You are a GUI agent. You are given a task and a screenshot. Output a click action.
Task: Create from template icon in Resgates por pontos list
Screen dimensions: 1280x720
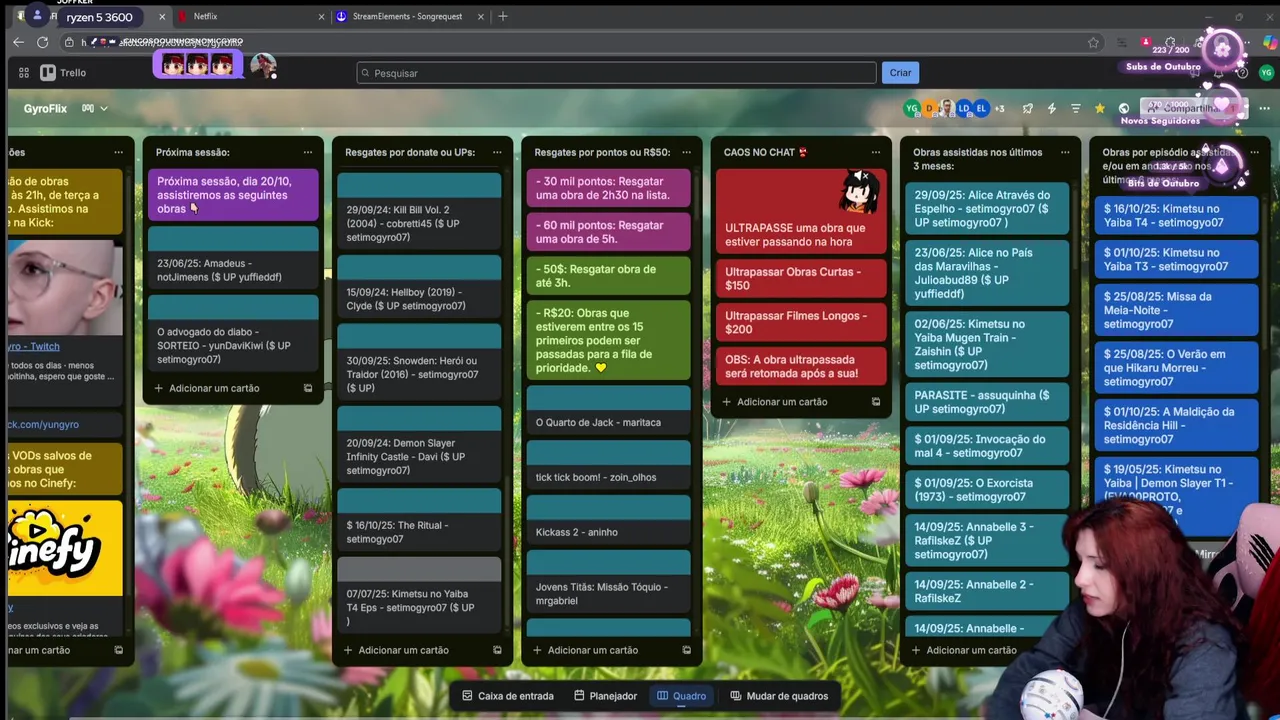tap(686, 650)
